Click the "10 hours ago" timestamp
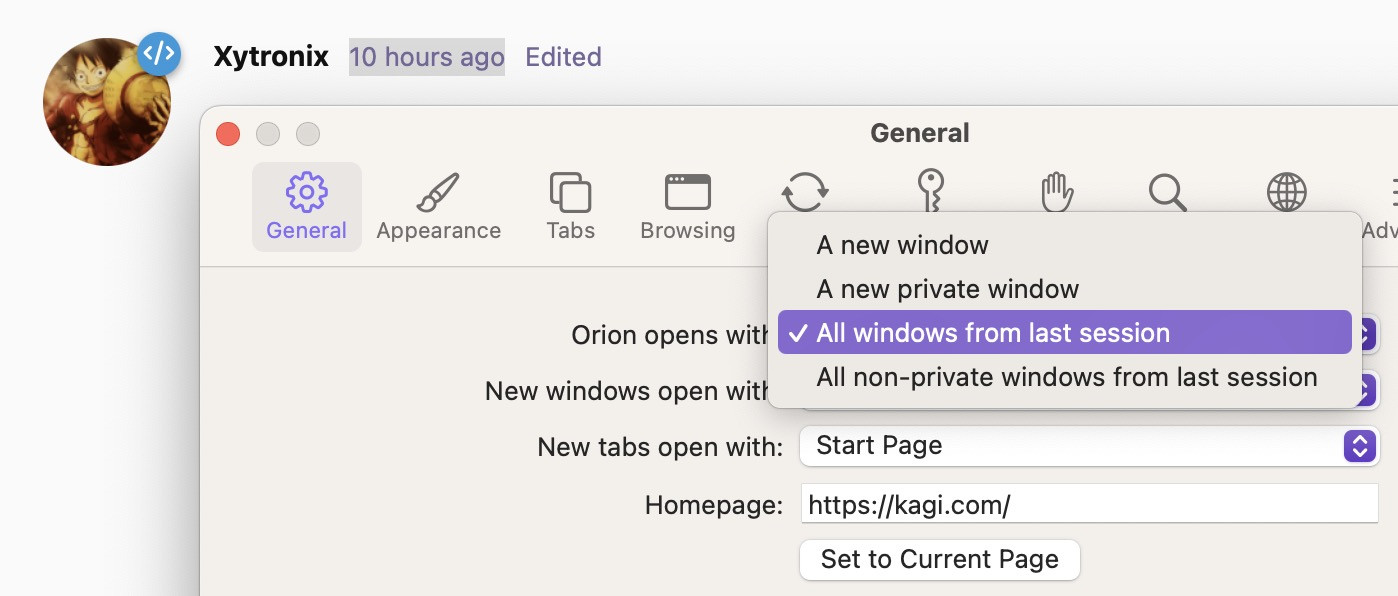The image size is (1398, 596). [426, 57]
